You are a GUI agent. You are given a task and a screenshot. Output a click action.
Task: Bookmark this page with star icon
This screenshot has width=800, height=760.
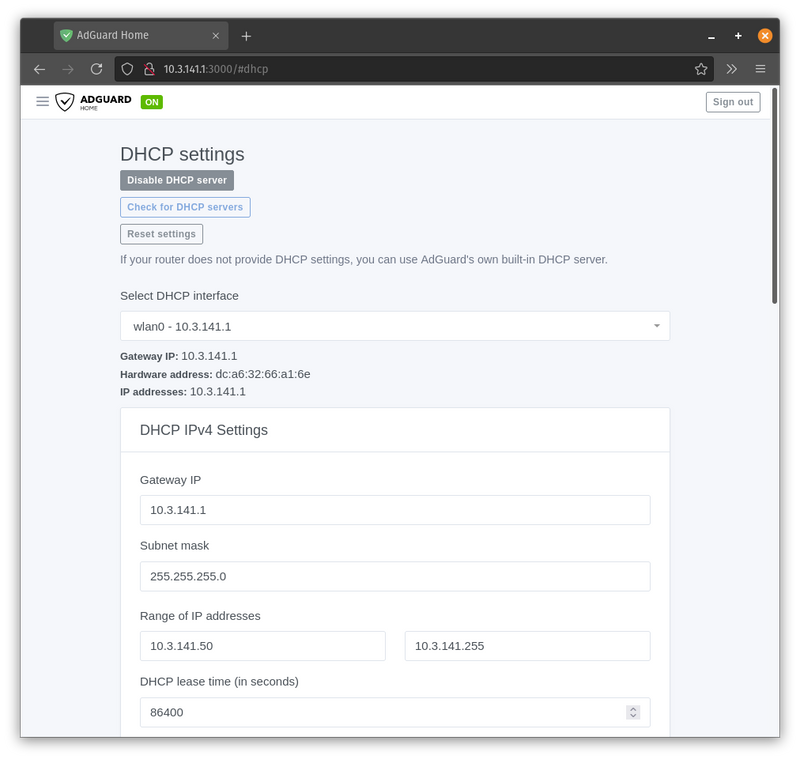(x=701, y=69)
